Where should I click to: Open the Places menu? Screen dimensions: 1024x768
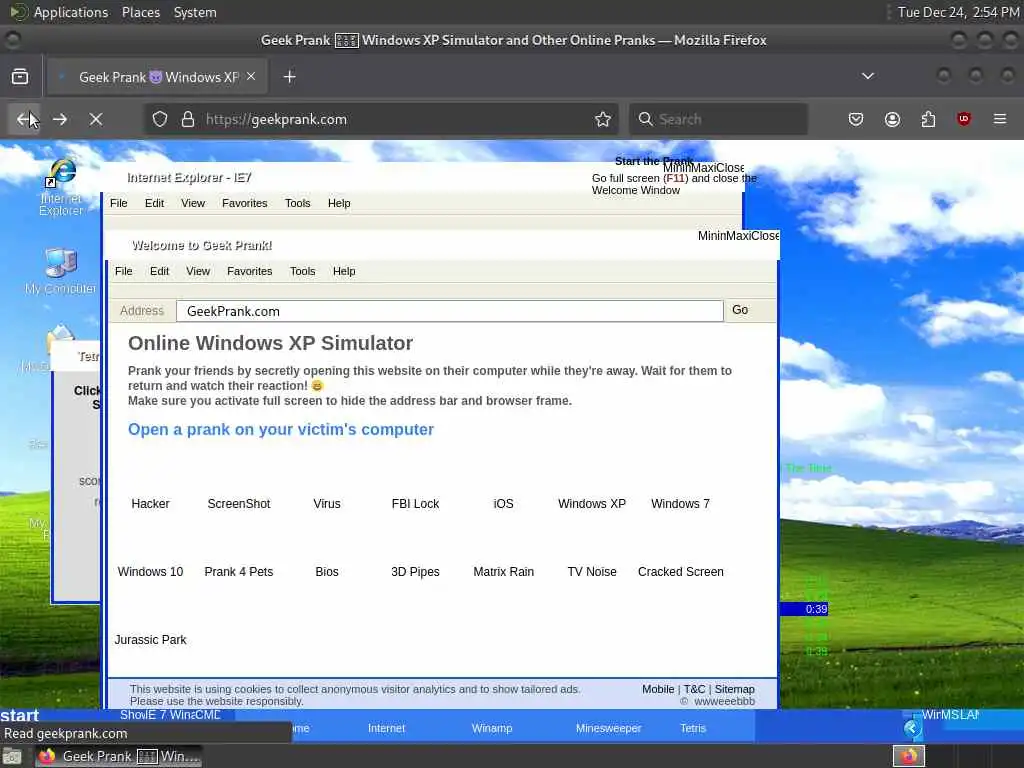(141, 12)
